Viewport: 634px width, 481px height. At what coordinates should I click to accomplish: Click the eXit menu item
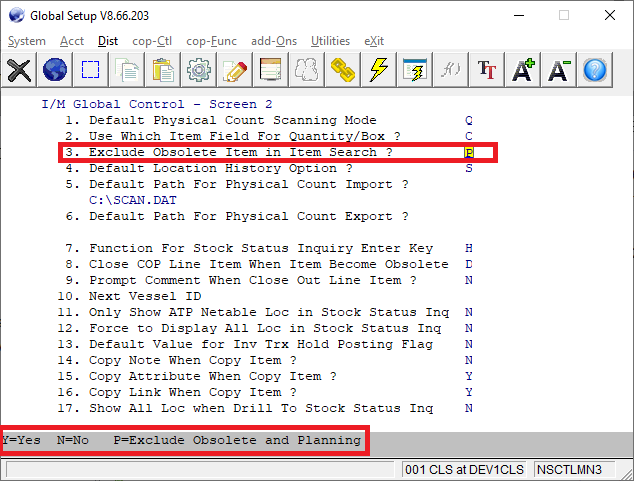click(374, 41)
